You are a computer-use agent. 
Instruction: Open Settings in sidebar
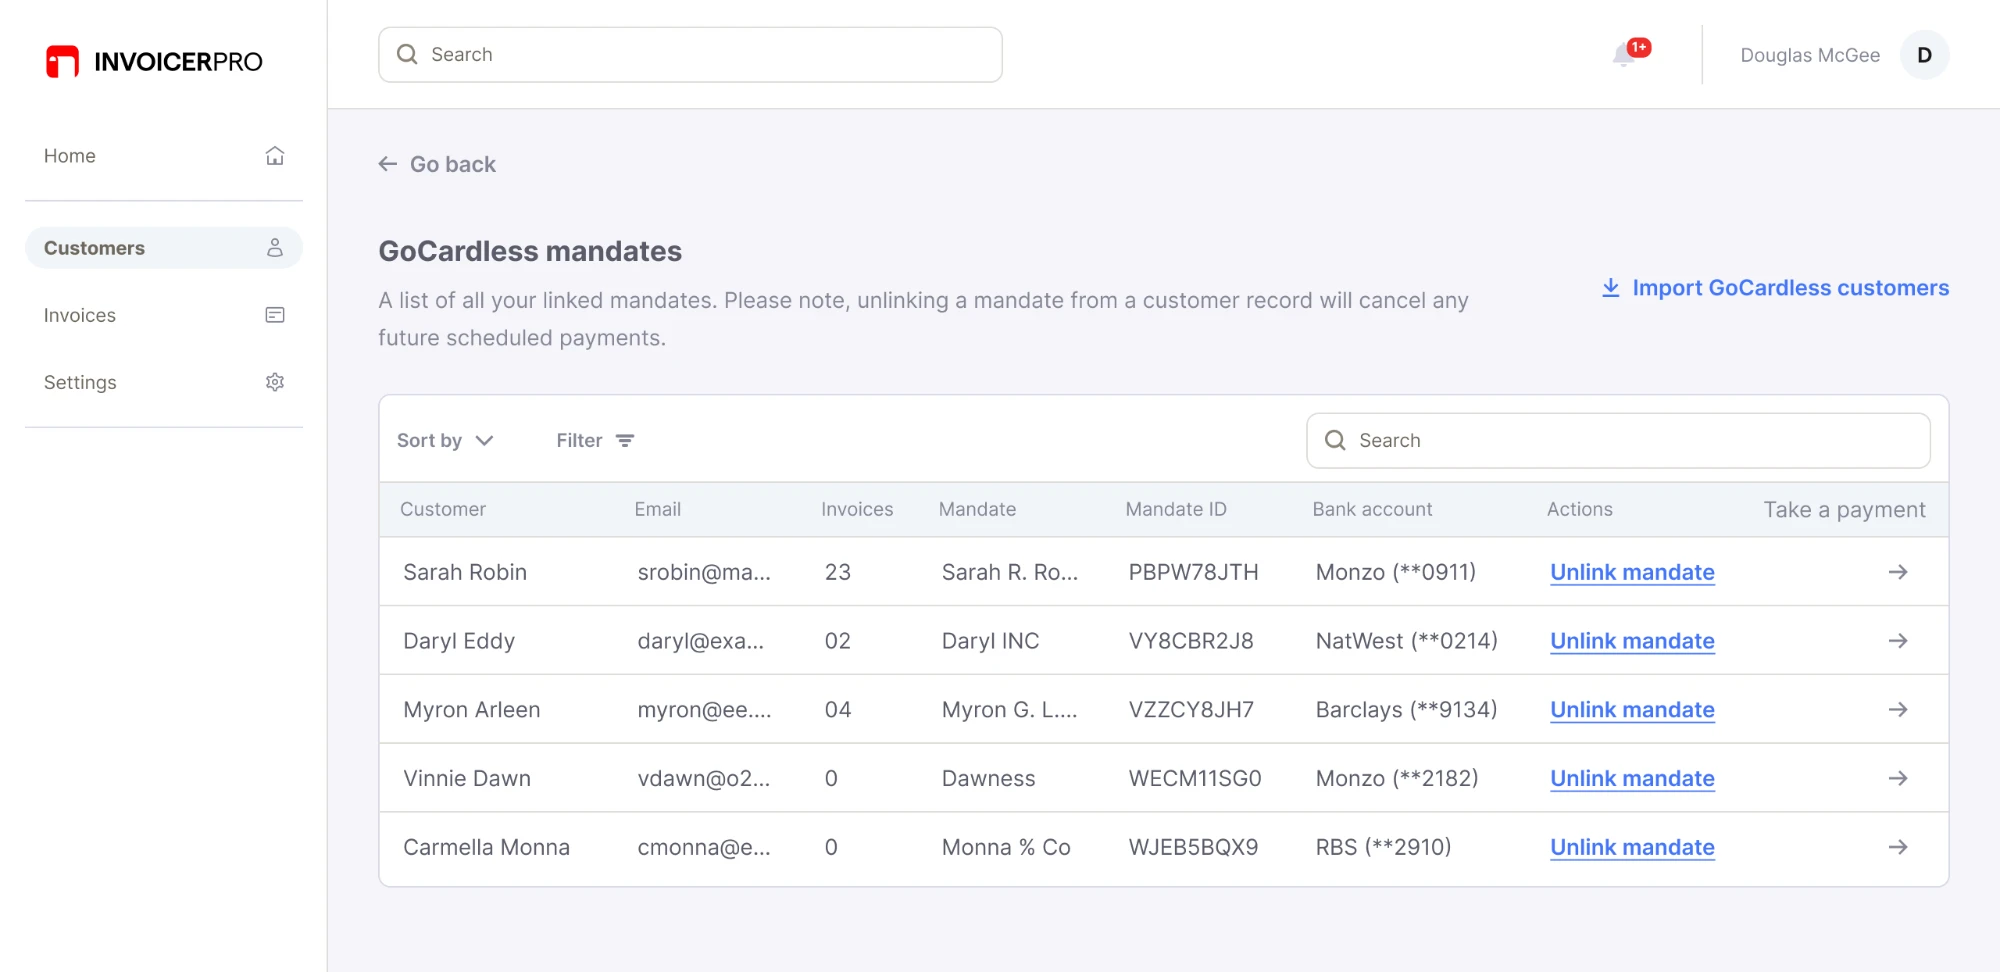click(x=164, y=382)
